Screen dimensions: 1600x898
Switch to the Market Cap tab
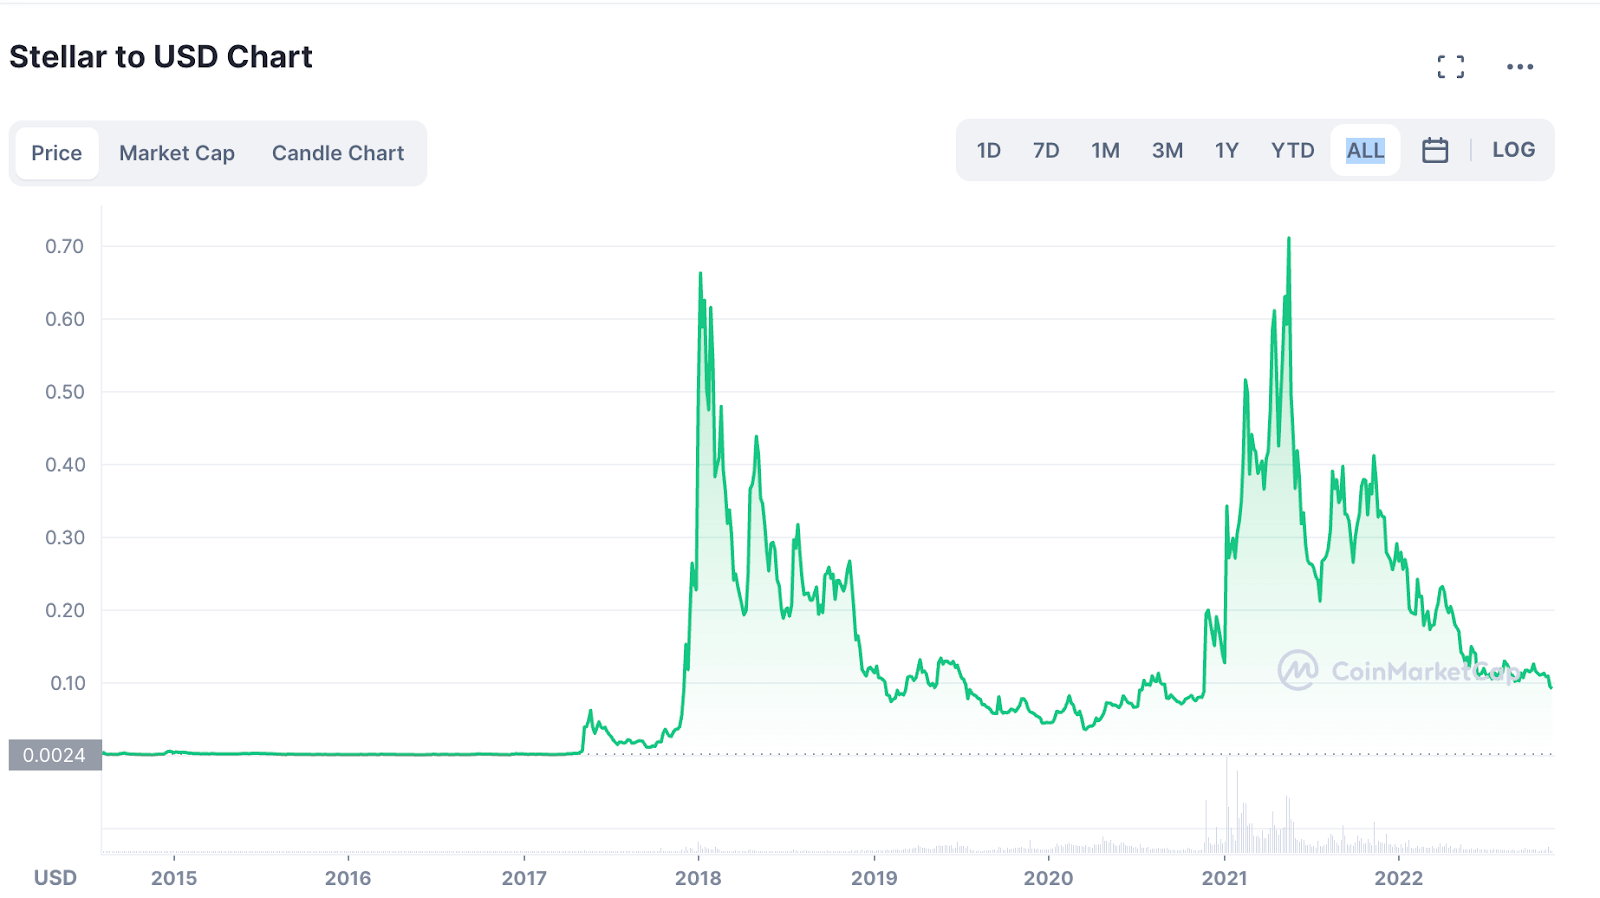click(x=177, y=153)
